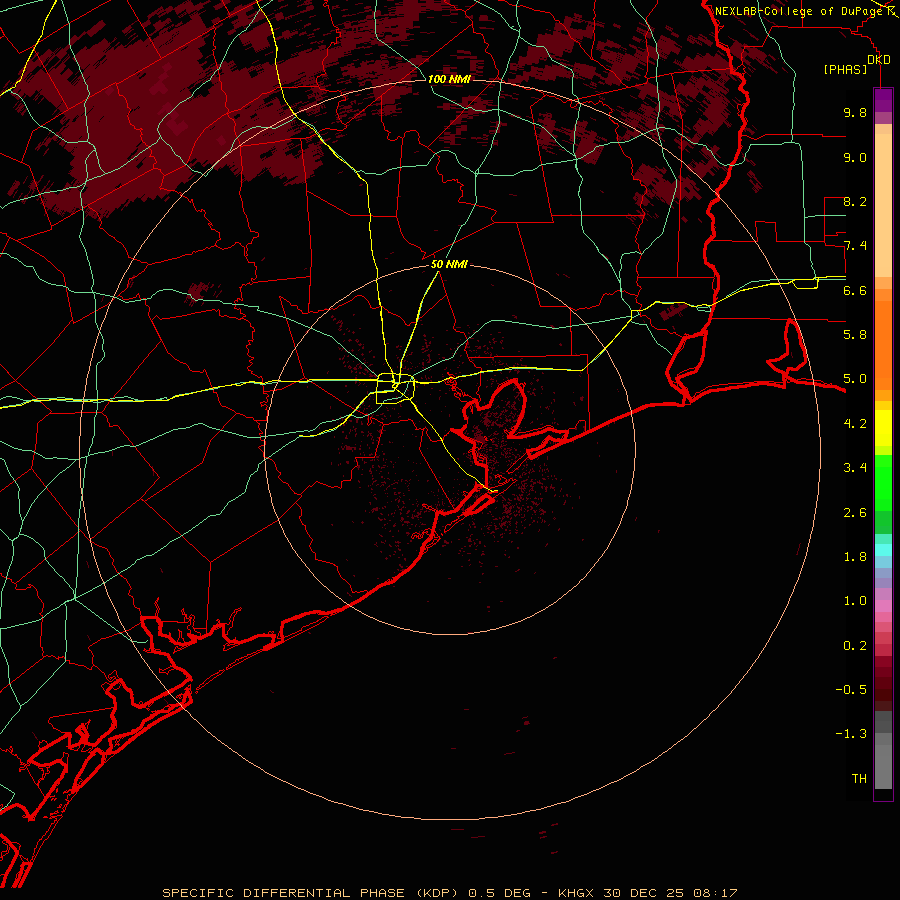Pick the orange band of the color scale
The width and height of the screenshot is (900, 900).
tap(883, 344)
